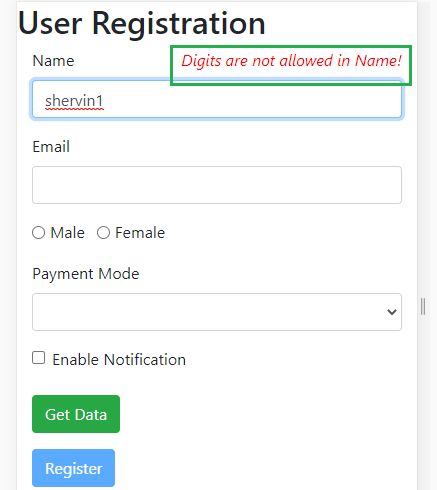Screen dimensions: 437x490
Task: Click the Enable Notification label text
Action: coord(119,360)
